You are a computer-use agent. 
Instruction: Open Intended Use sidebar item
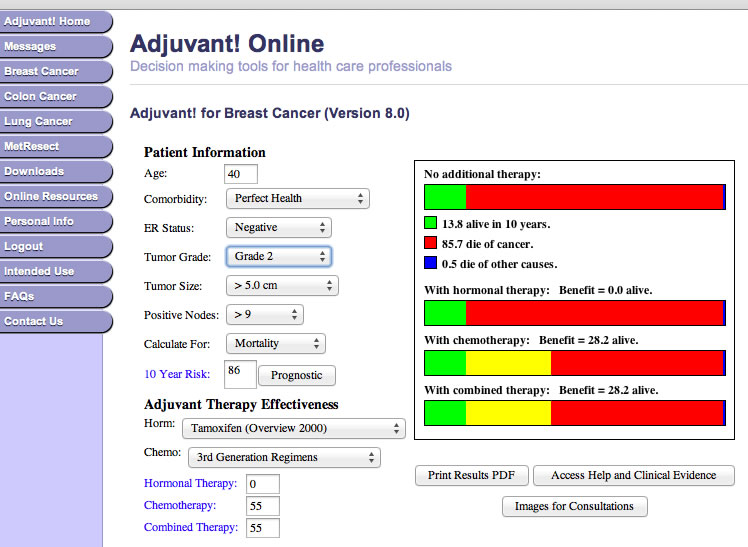point(56,271)
